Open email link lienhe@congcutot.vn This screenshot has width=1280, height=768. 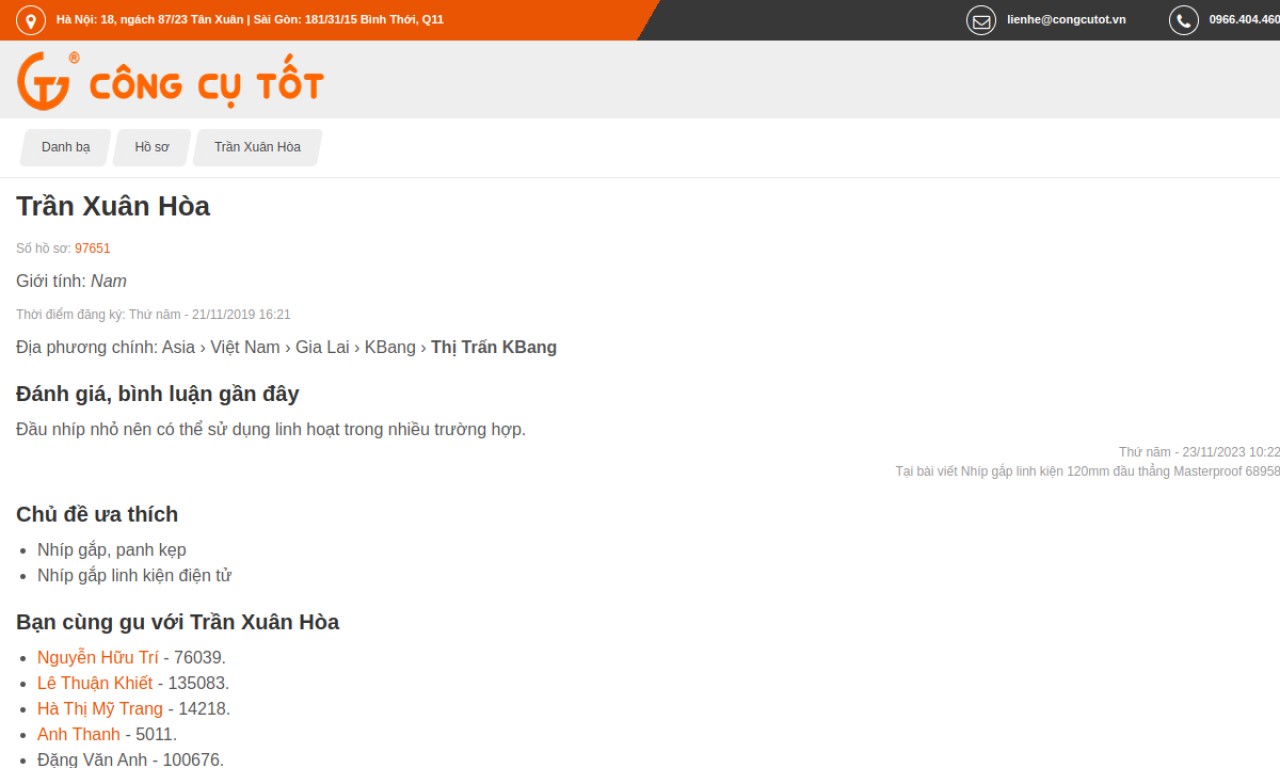coord(1066,20)
